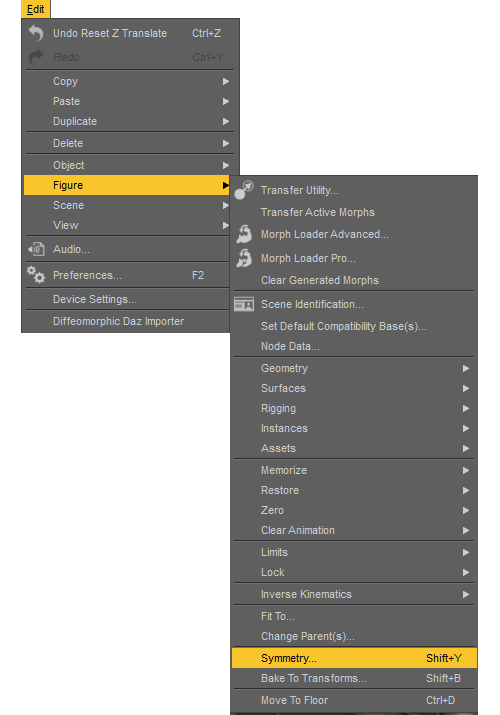500x715 pixels.
Task: Click the Morph Loader Advanced icon
Action: click(x=244, y=234)
